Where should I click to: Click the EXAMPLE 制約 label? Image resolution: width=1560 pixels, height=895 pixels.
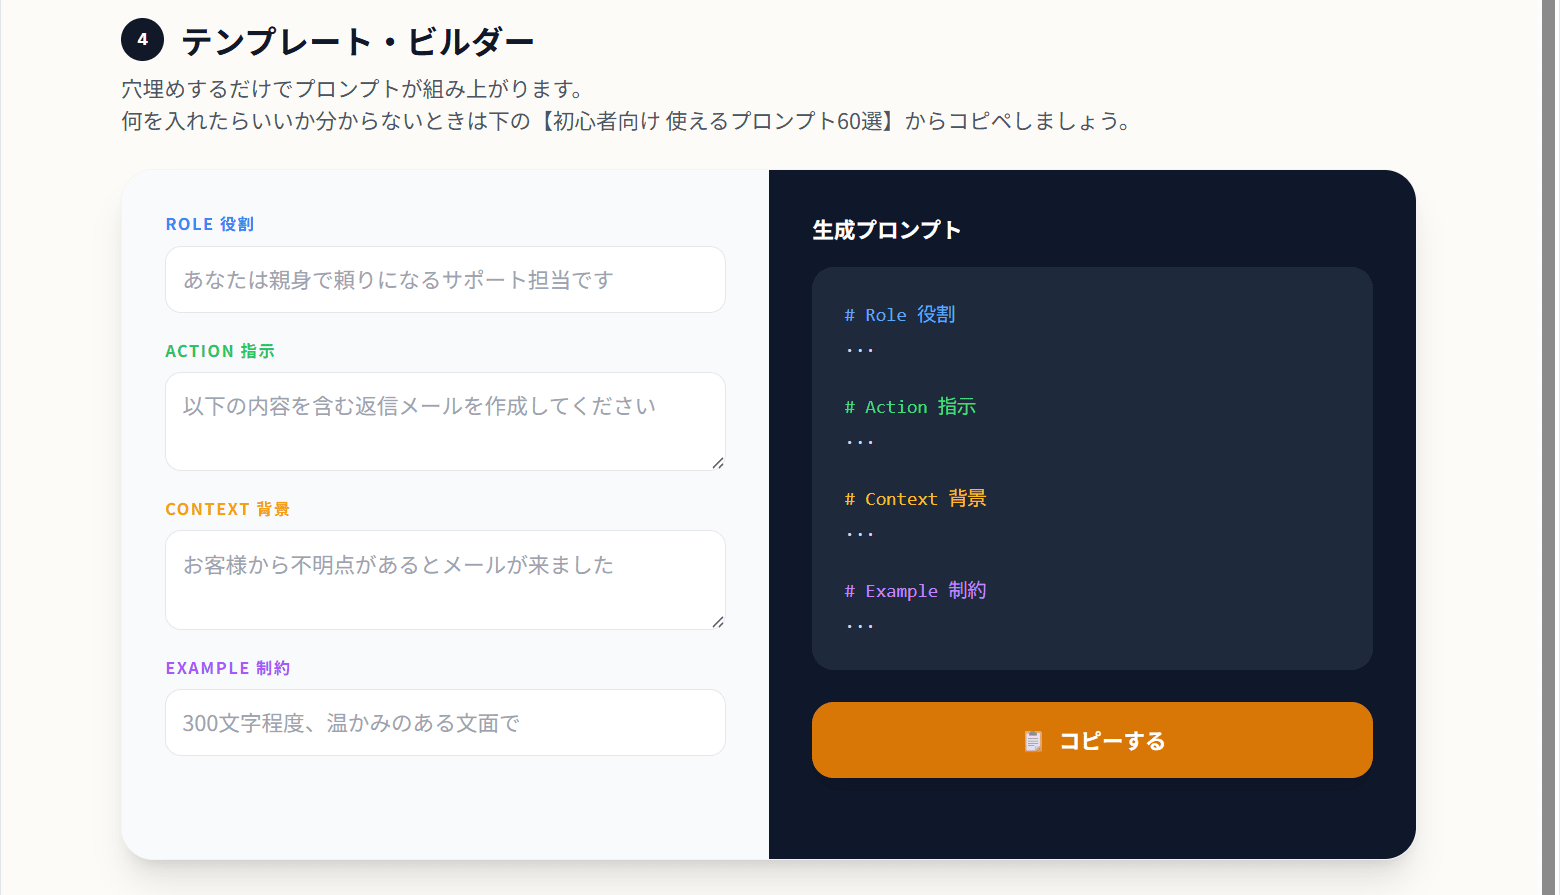228,668
